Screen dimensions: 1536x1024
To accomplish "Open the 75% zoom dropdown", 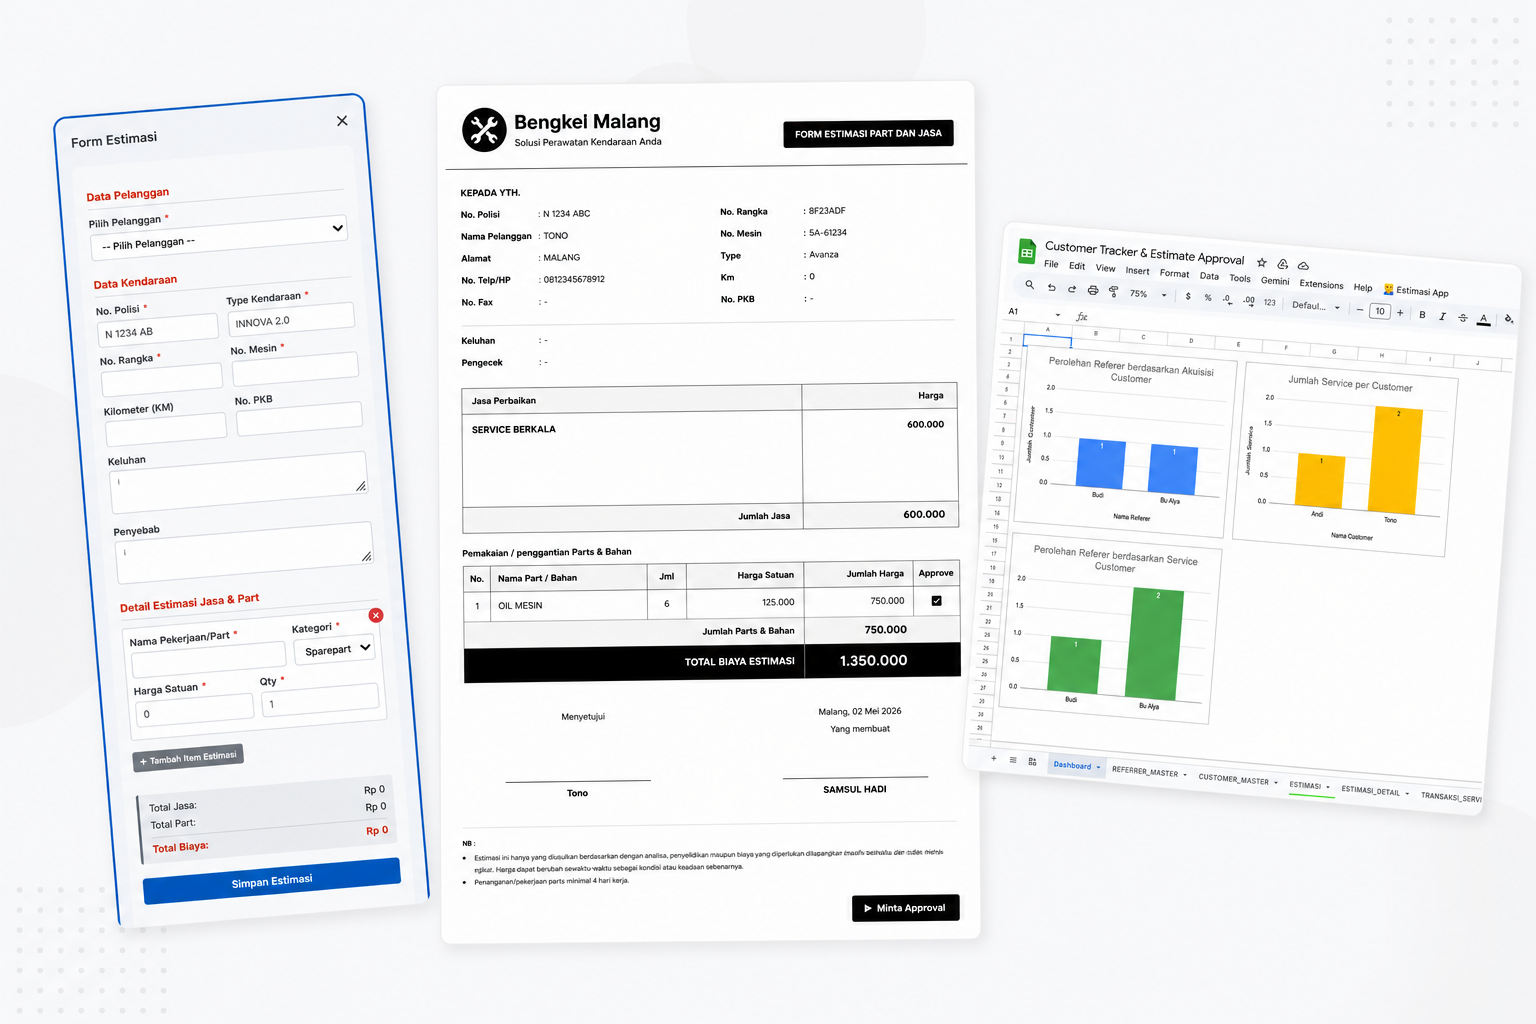I will pos(1148,294).
